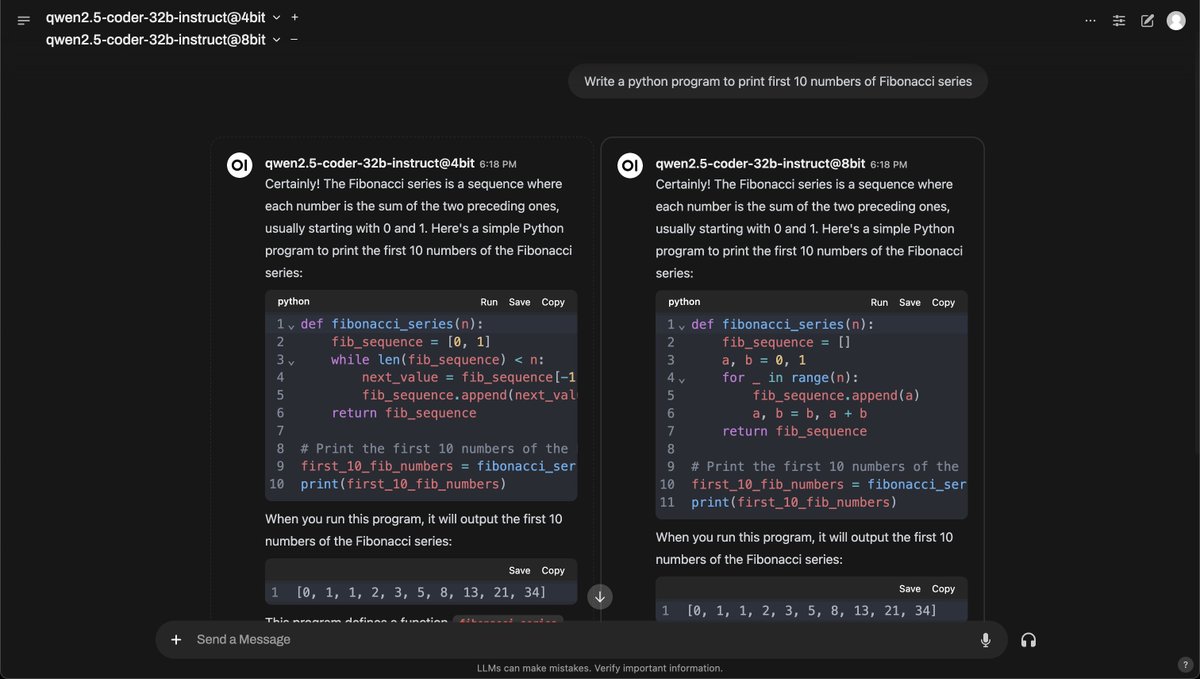
Task: Click 'a, b = 0, 1' line in 8bit code
Action: point(764,360)
